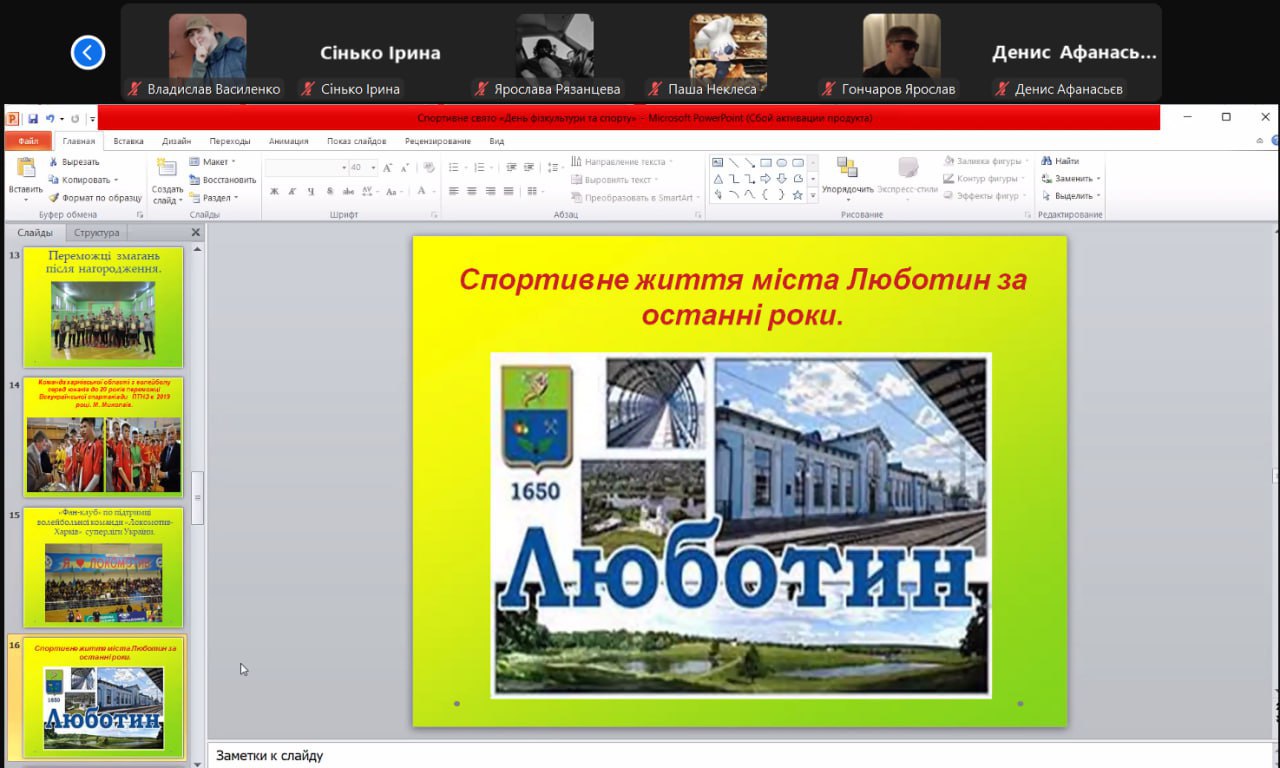This screenshot has height=768, width=1280.
Task: Open Section (Раздел) dropdown
Action: (x=213, y=198)
